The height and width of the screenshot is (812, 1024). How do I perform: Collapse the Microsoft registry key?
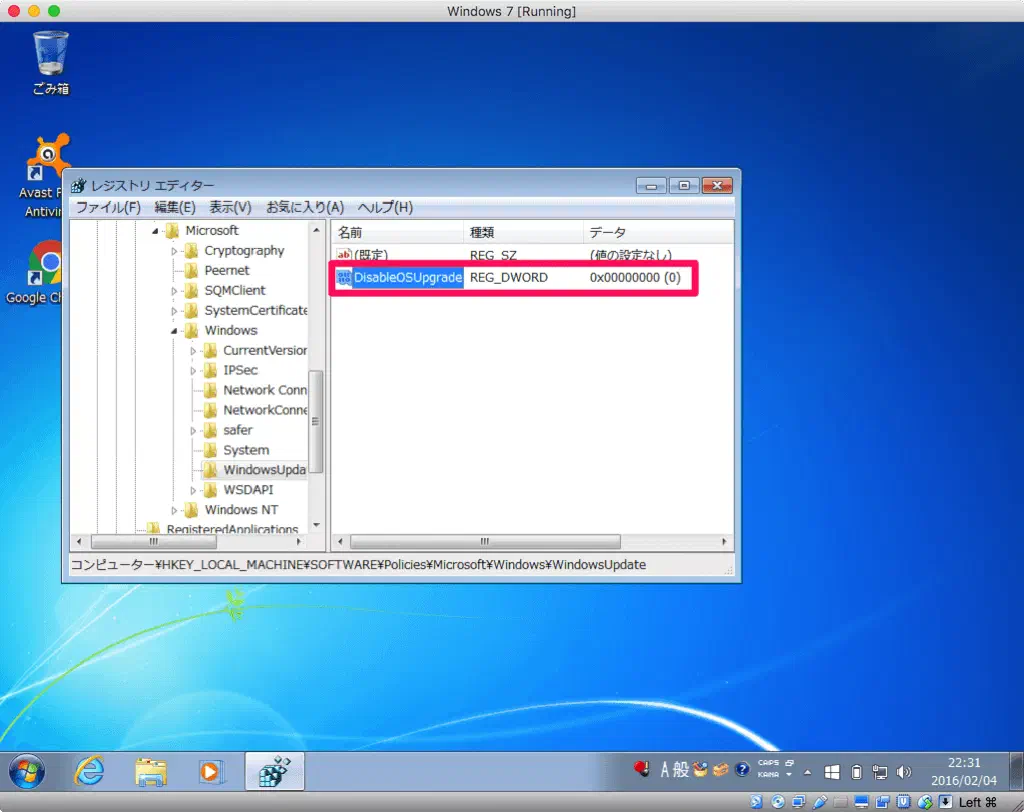156,231
